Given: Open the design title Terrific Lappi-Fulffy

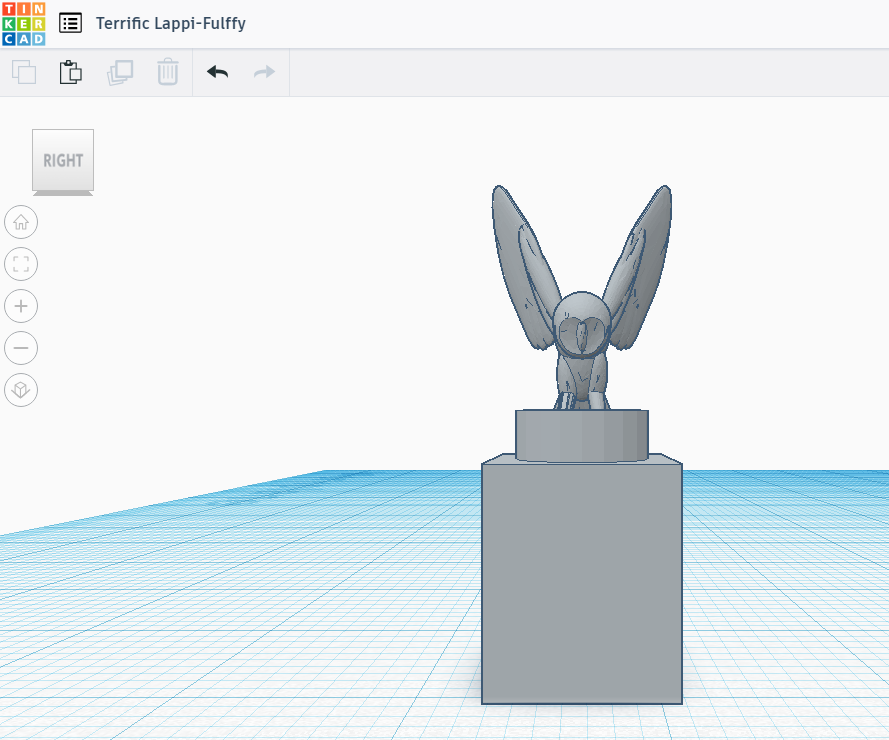Looking at the screenshot, I should tap(171, 23).
